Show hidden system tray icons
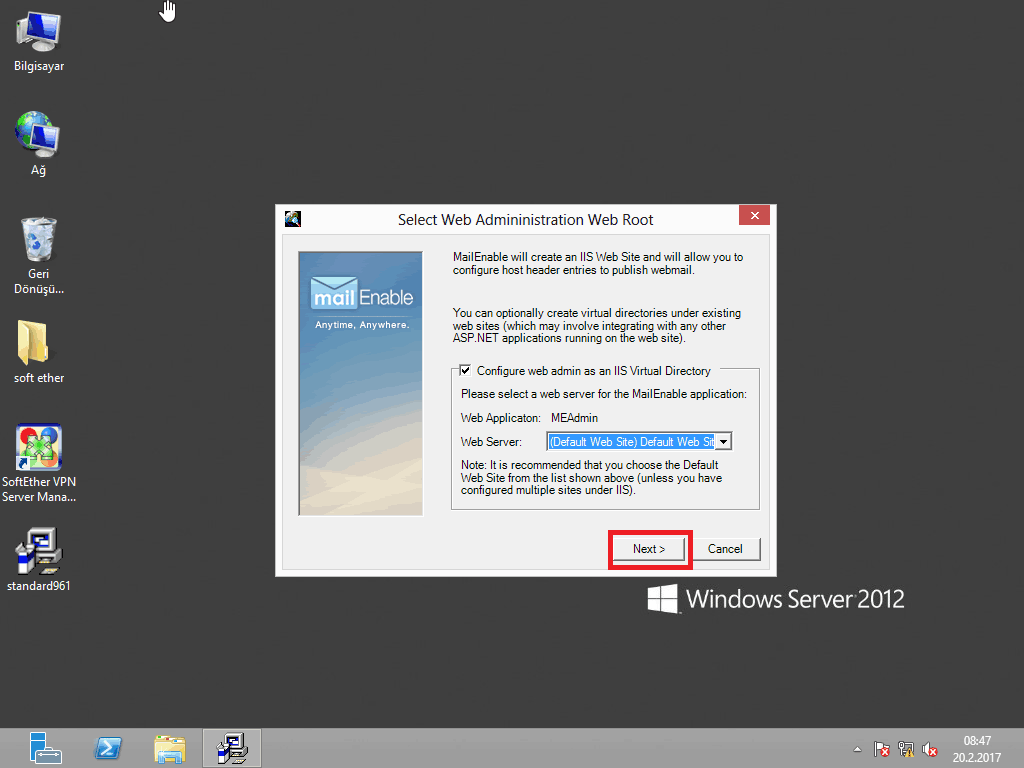1024x768 pixels. tap(857, 749)
